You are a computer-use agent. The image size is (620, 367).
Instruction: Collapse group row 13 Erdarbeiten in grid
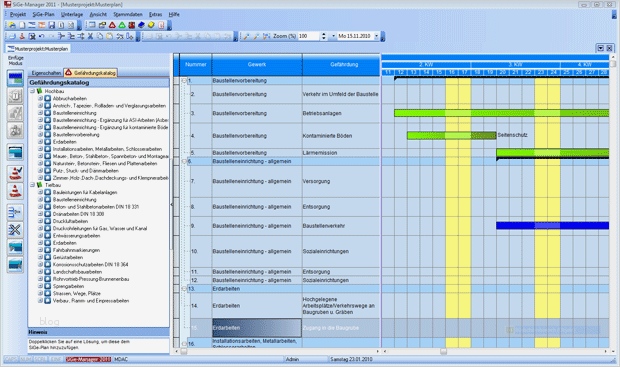pyautogui.click(x=184, y=289)
